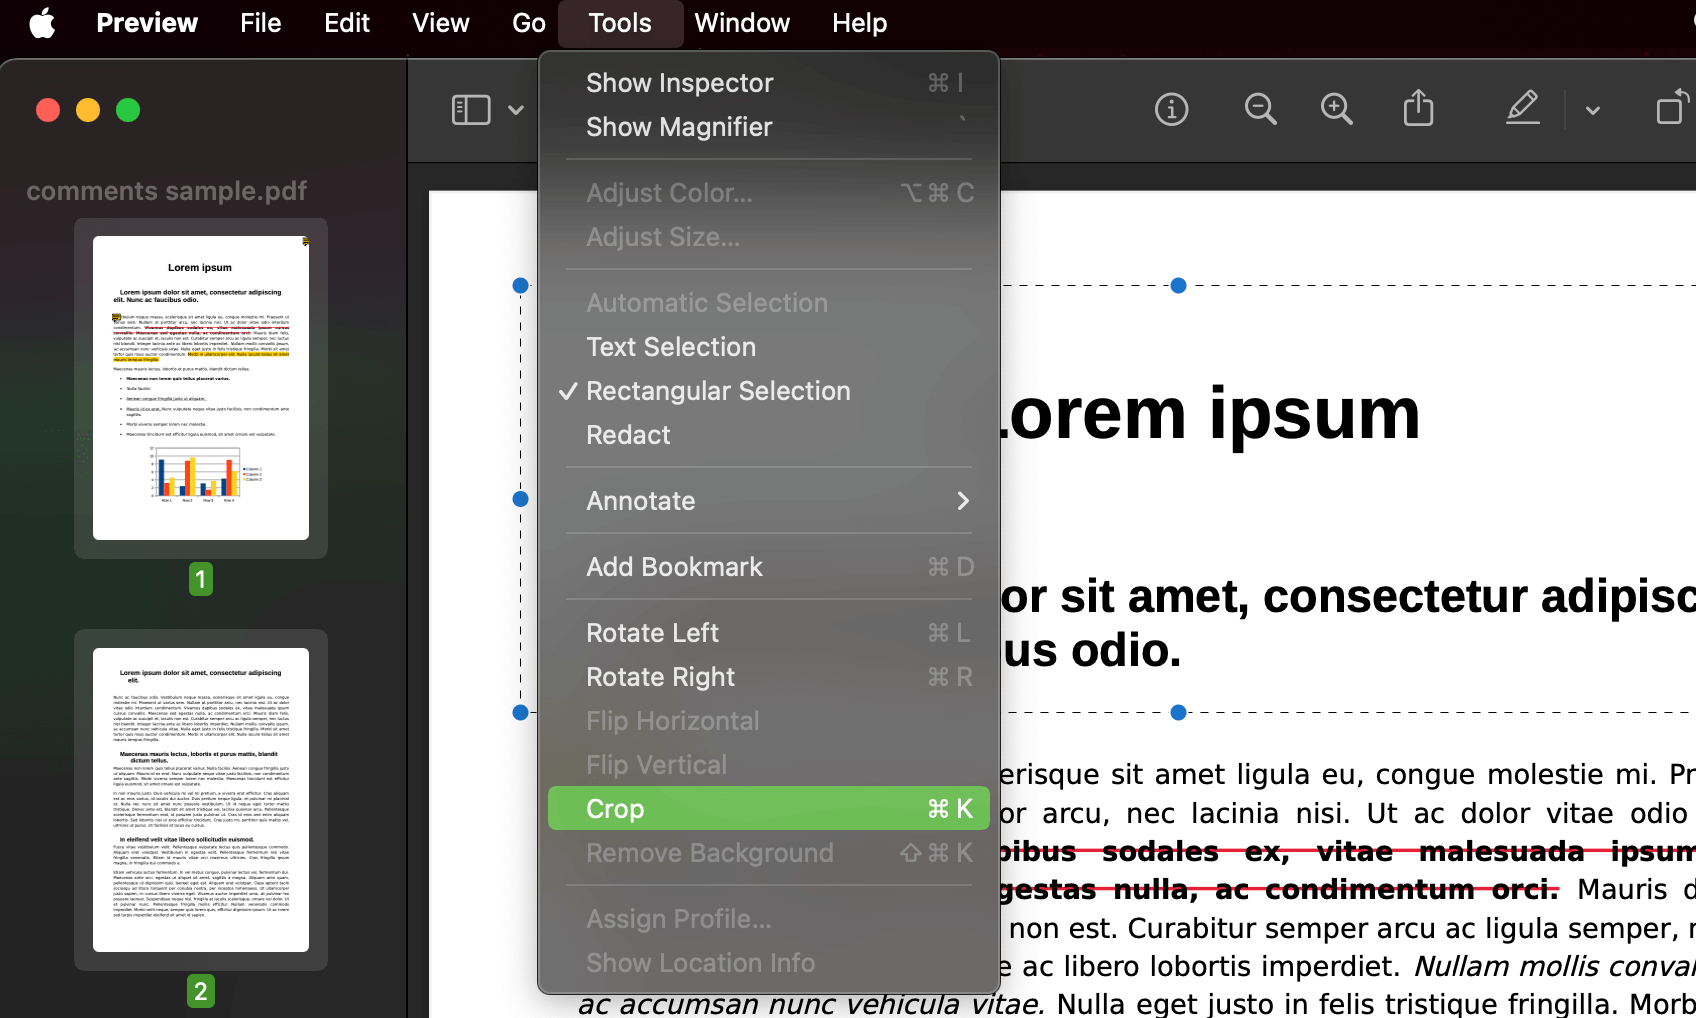Click the page 1 number badge

(x=201, y=579)
